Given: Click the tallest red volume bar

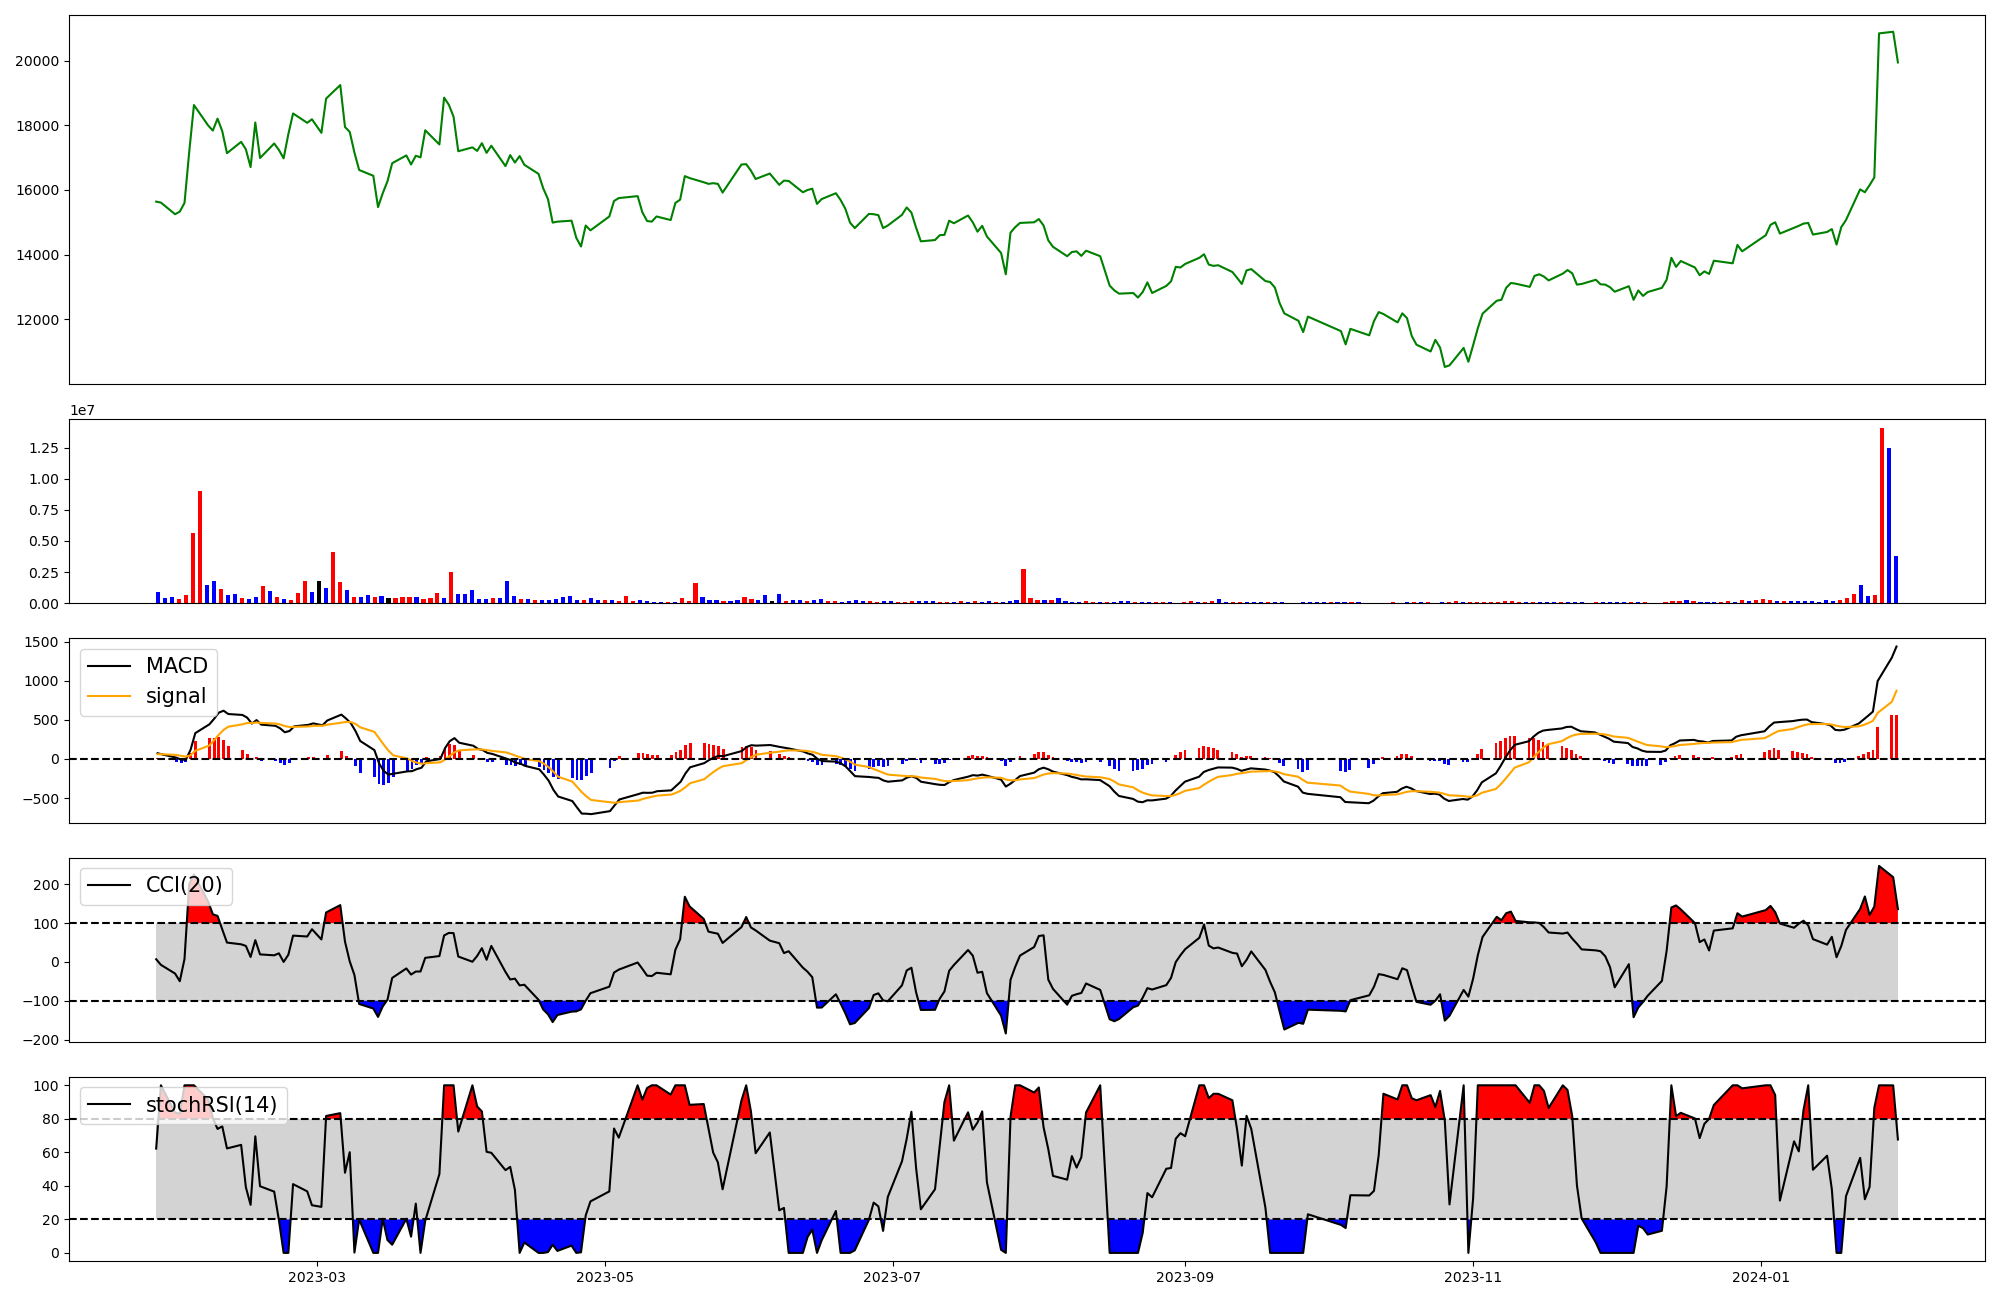Looking at the screenshot, I should (1882, 515).
